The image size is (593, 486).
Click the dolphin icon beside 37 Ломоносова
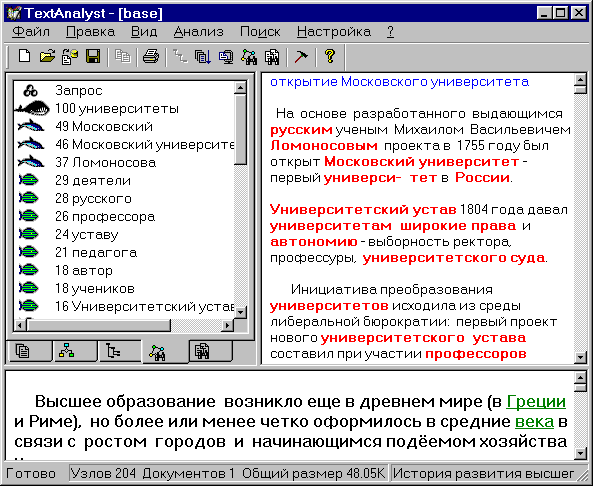tap(31, 162)
